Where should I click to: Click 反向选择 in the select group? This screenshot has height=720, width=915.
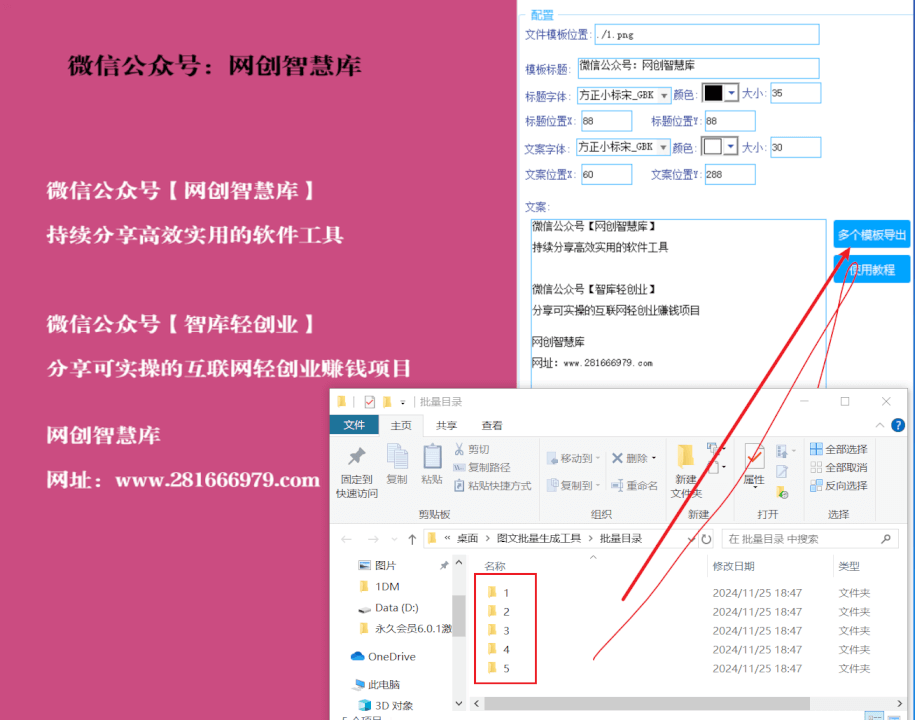tap(839, 485)
